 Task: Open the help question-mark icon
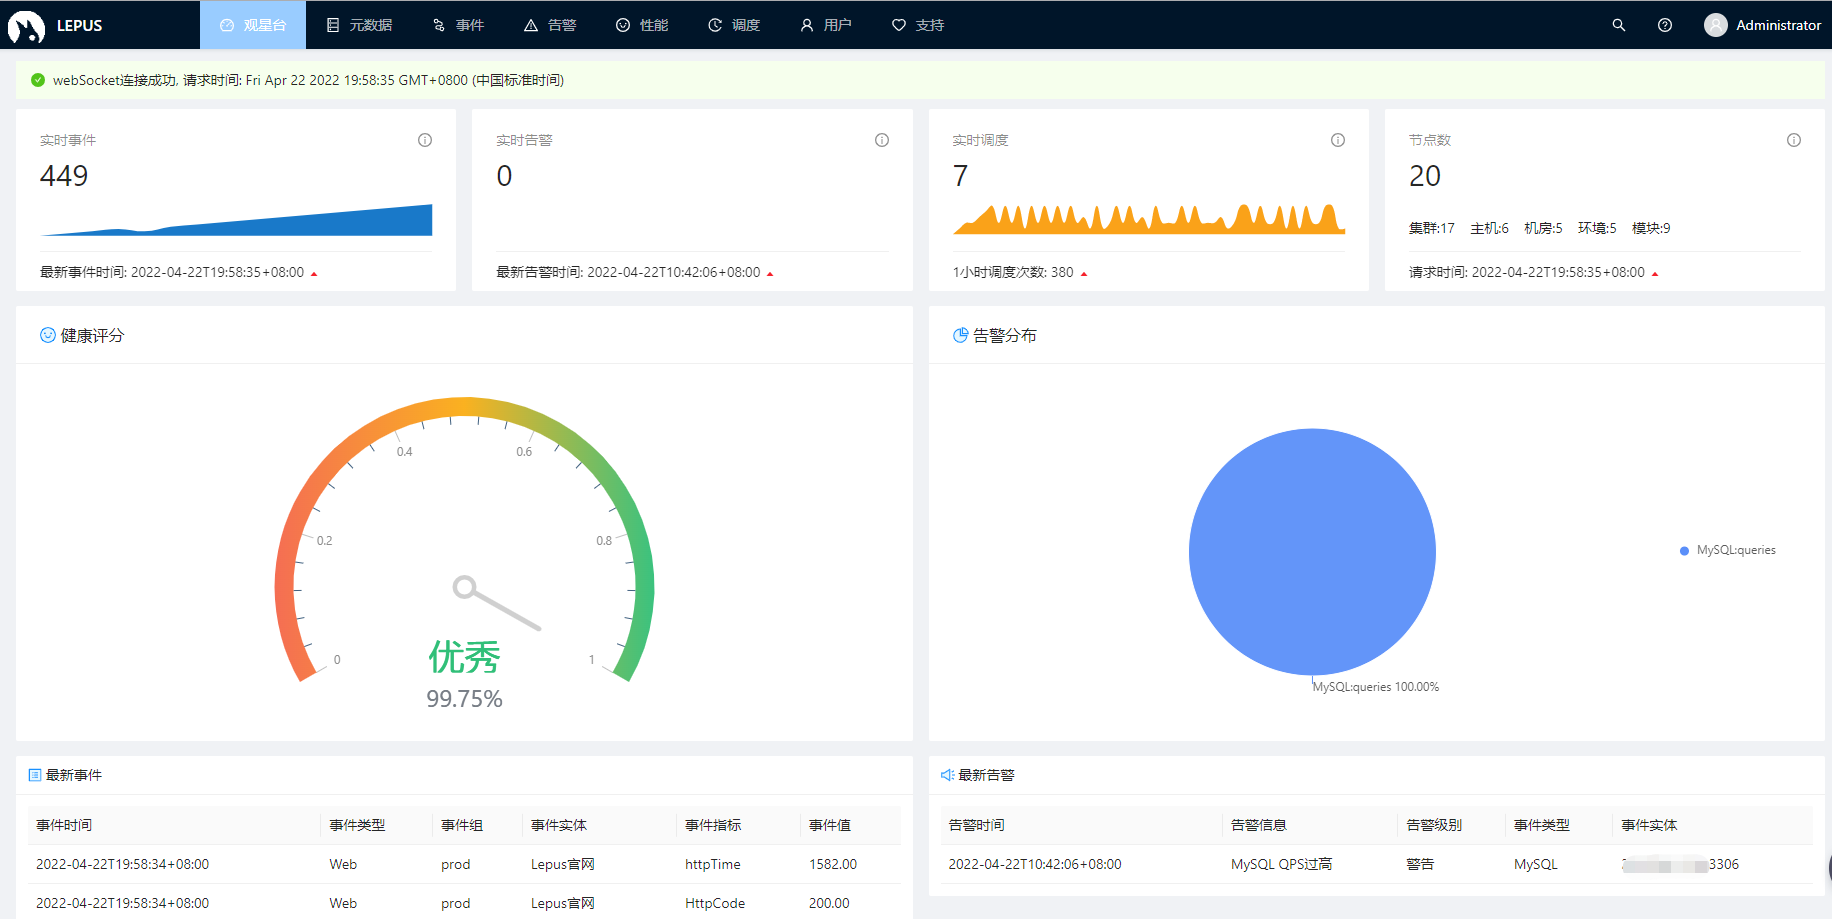(x=1665, y=25)
